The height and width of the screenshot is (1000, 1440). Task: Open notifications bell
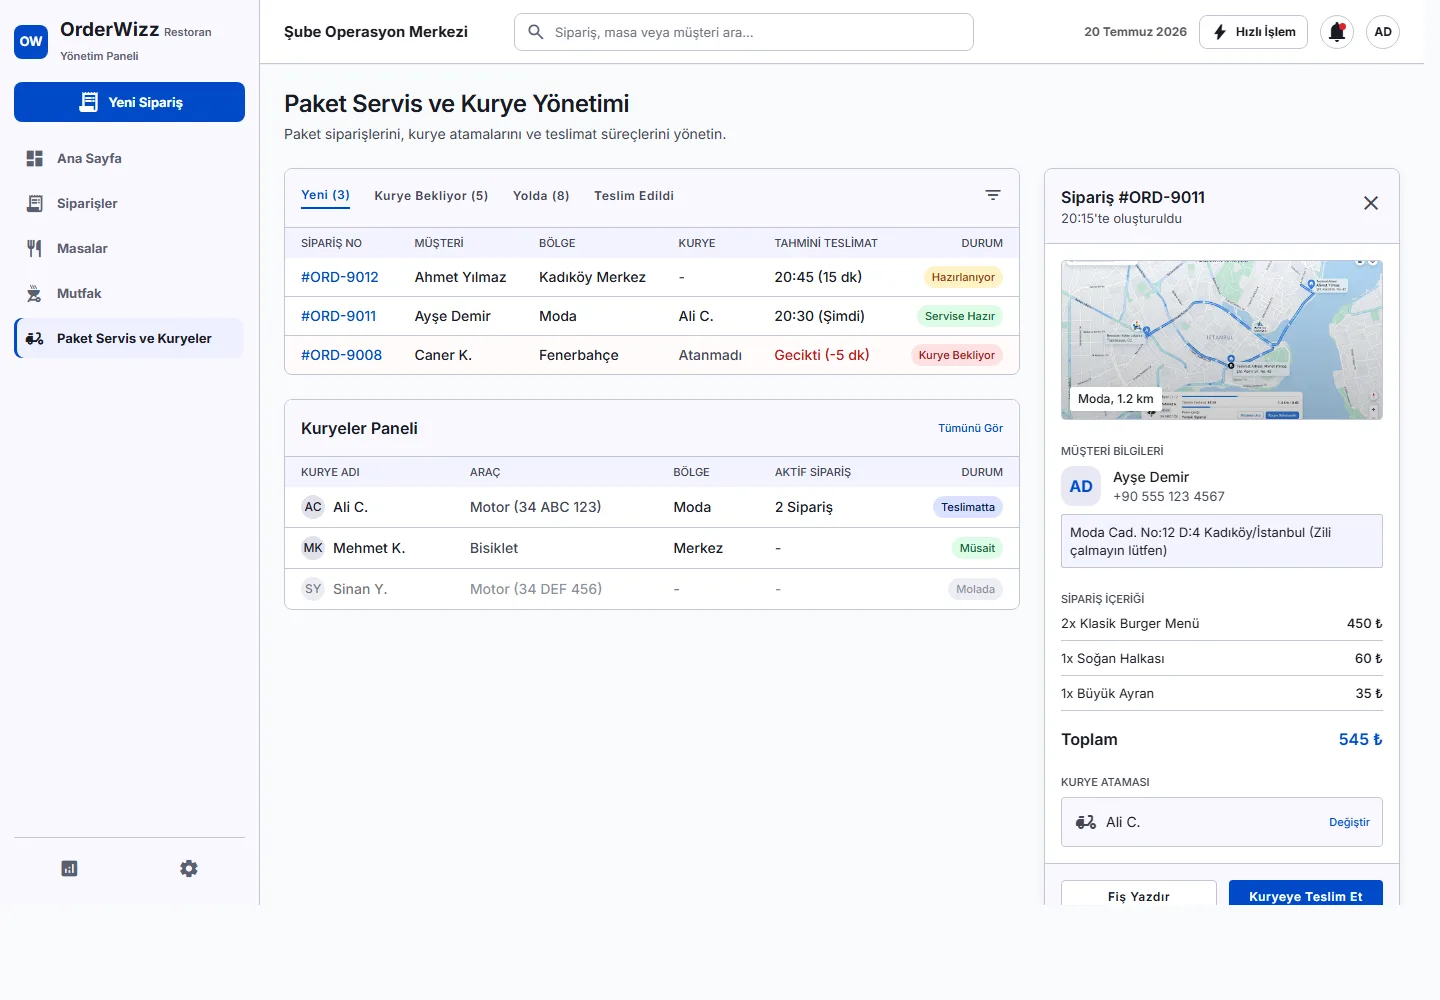click(x=1337, y=32)
